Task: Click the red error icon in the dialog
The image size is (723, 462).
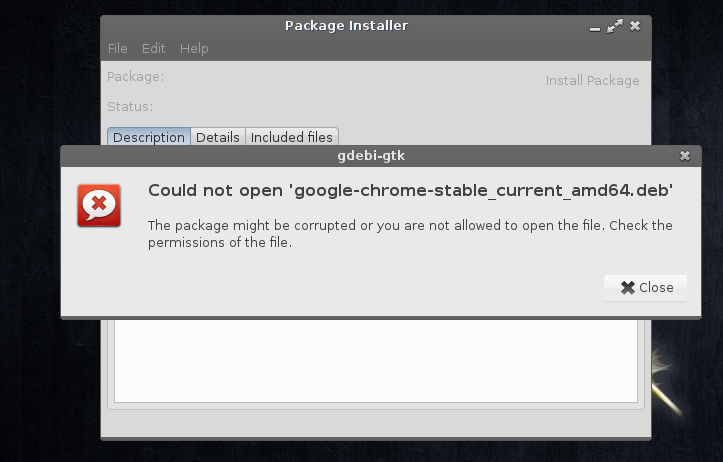Action: (99, 205)
